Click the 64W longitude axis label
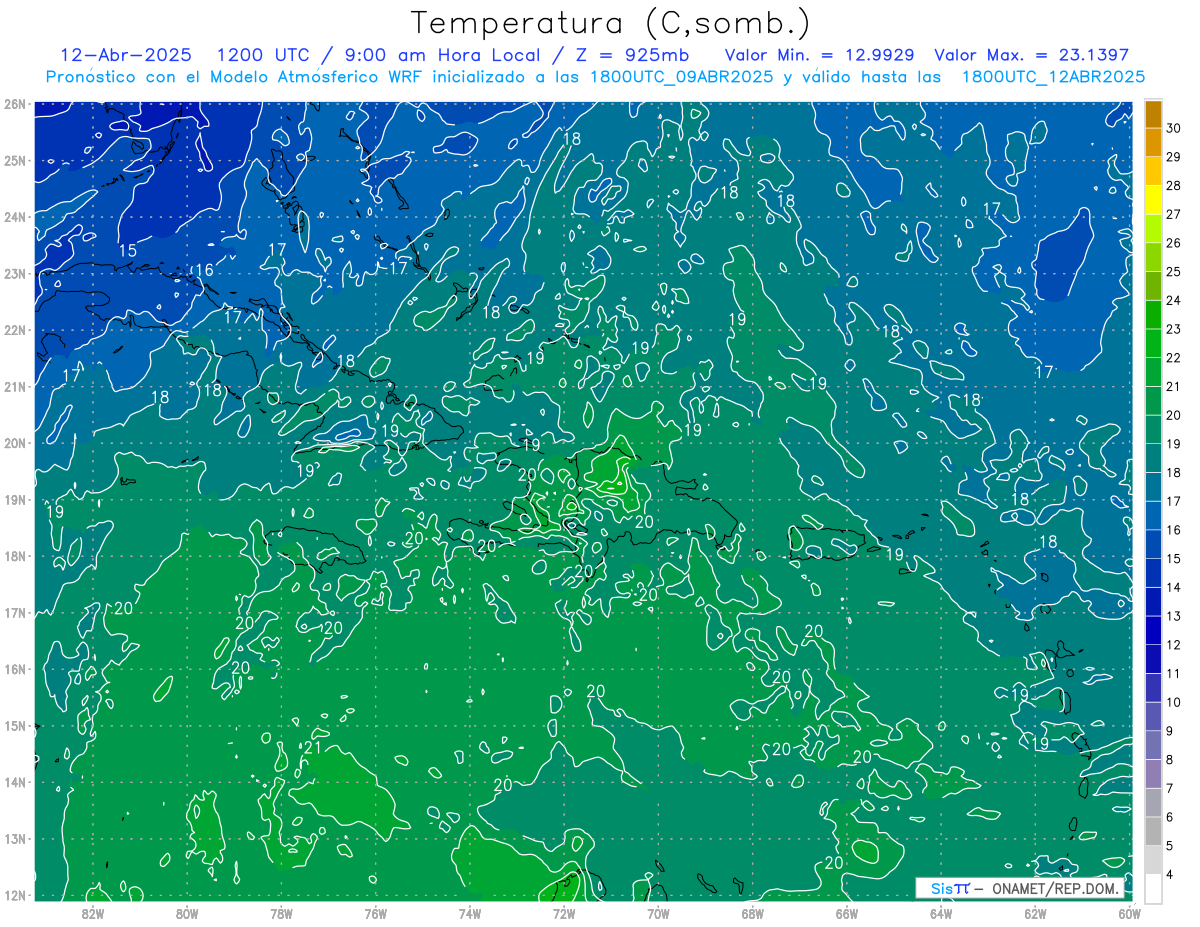 pyautogui.click(x=941, y=913)
